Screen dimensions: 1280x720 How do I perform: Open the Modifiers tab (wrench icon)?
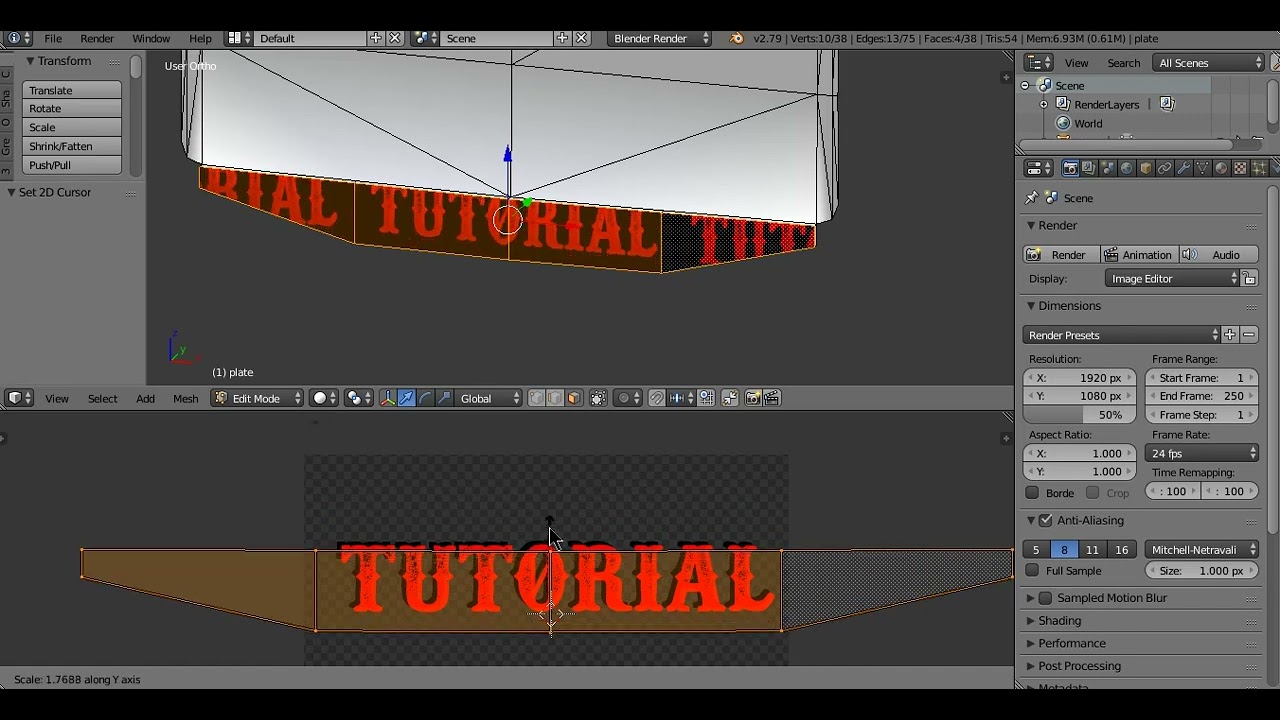pyautogui.click(x=1183, y=168)
